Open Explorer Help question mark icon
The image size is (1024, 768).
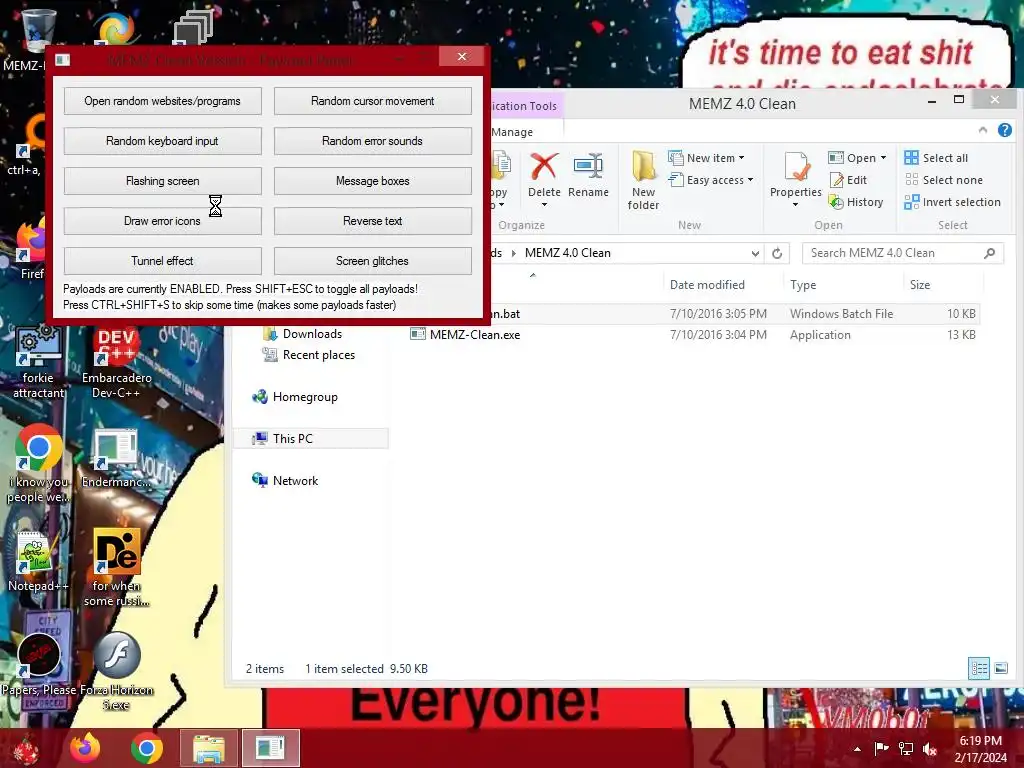pos(1005,131)
